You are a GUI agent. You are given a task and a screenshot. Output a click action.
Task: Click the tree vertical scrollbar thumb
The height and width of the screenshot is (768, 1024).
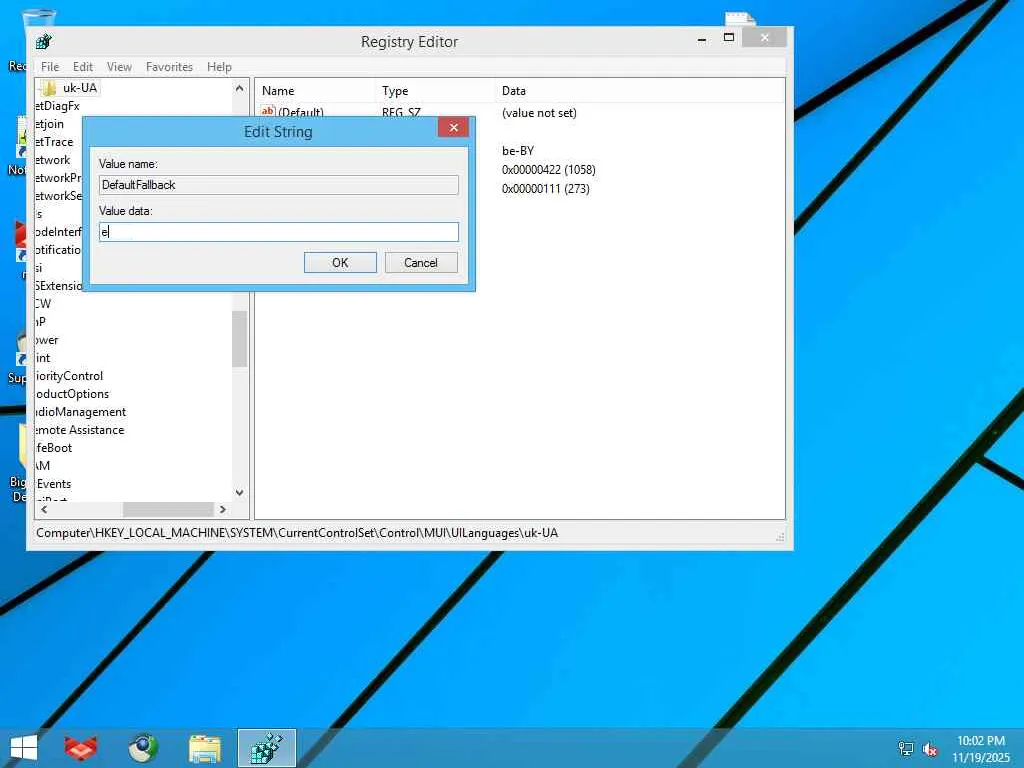(x=239, y=338)
